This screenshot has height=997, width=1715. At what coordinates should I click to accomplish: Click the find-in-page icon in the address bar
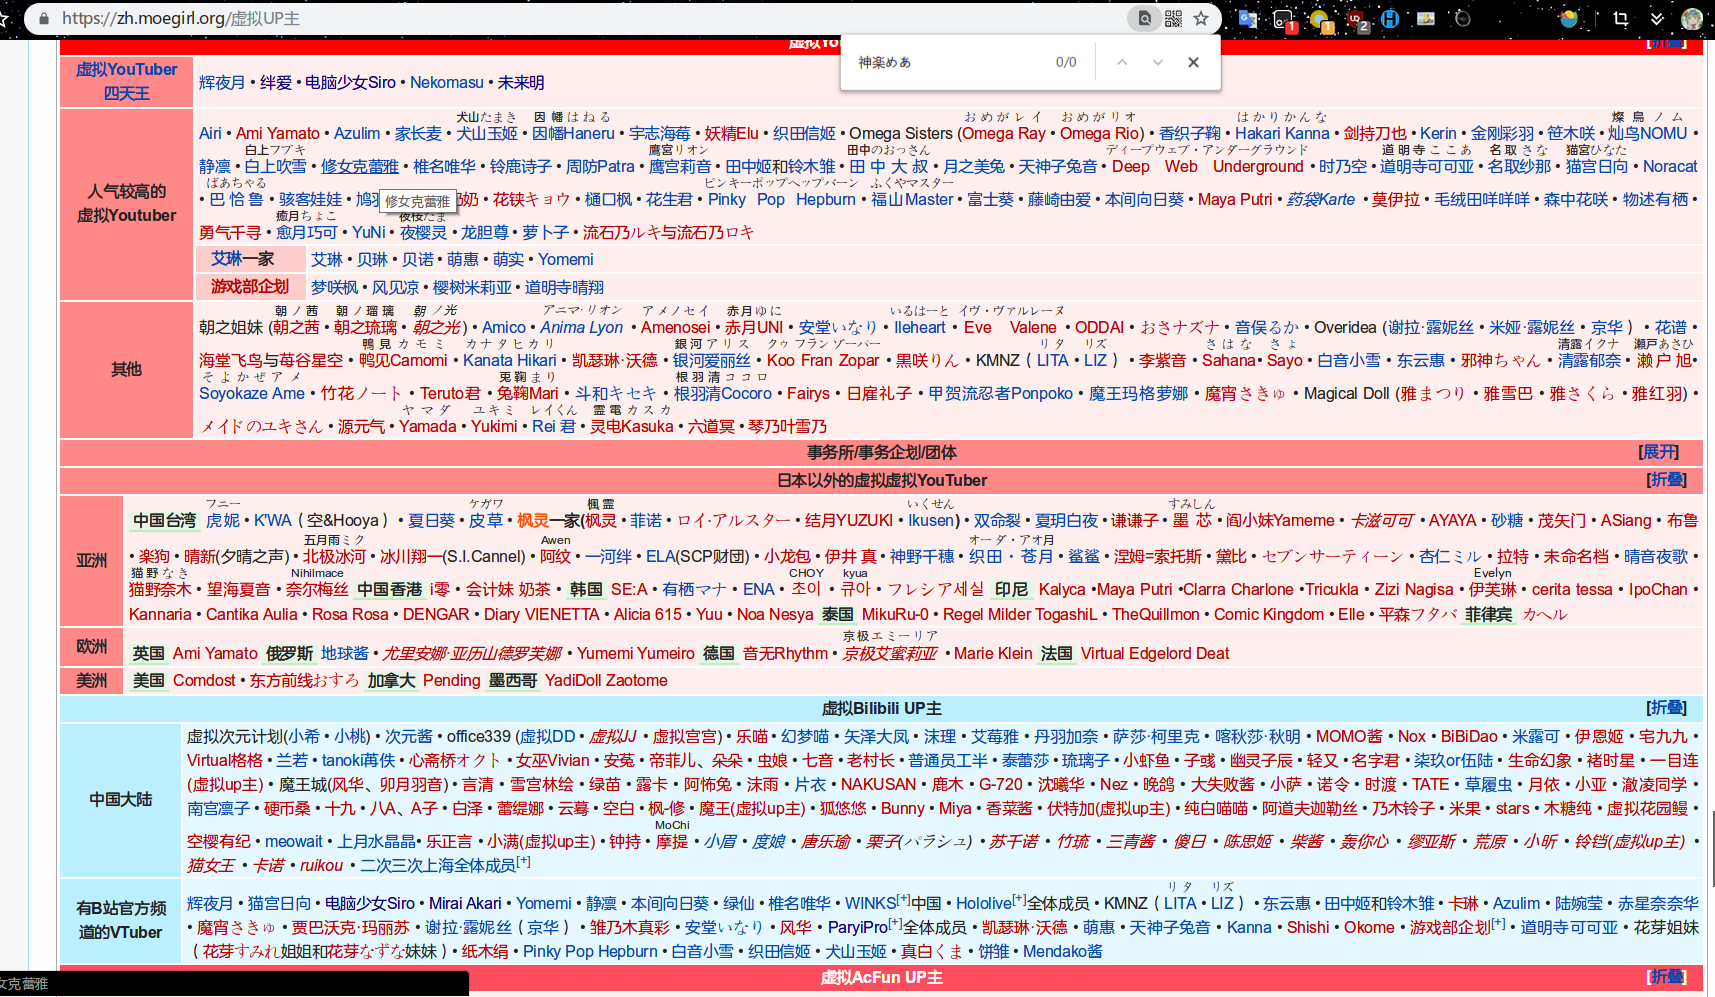click(x=1144, y=18)
